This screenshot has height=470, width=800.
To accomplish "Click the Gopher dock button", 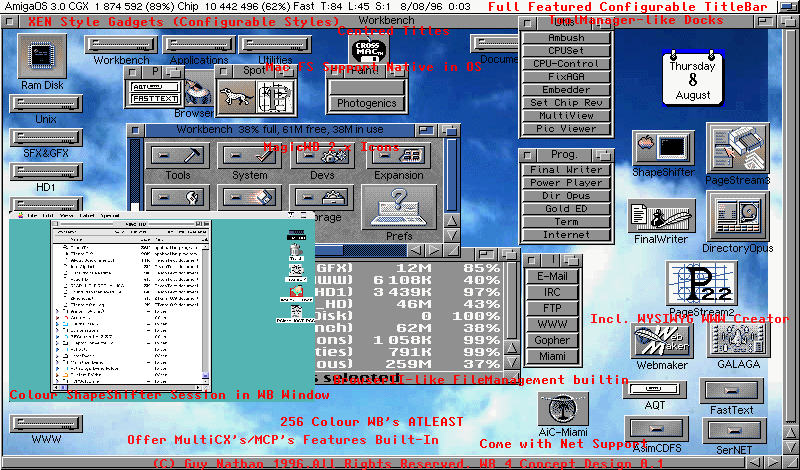I will coord(552,340).
